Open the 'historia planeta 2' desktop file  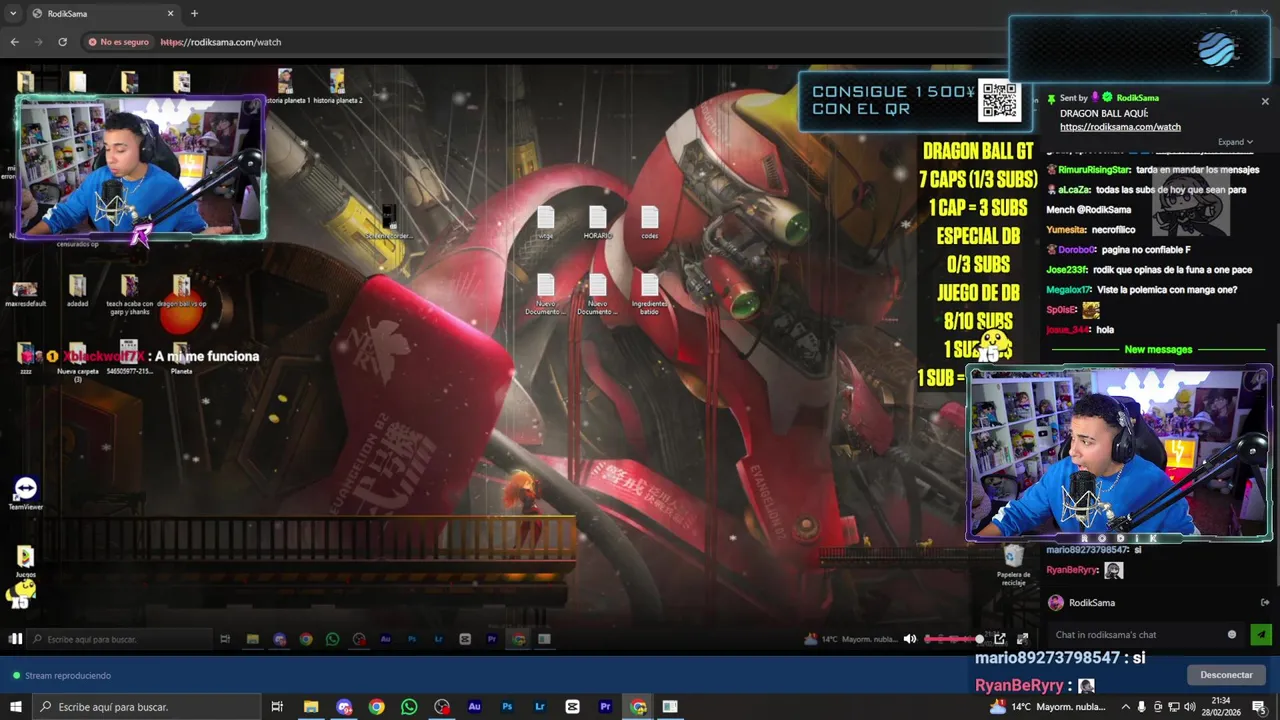click(338, 86)
